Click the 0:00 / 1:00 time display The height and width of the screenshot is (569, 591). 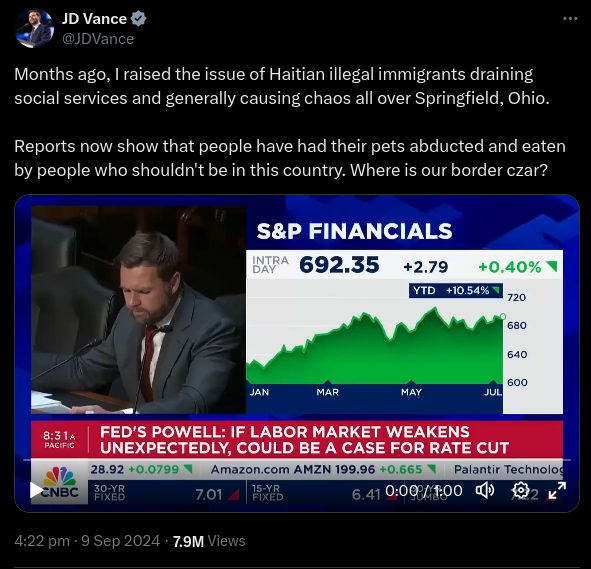click(424, 491)
